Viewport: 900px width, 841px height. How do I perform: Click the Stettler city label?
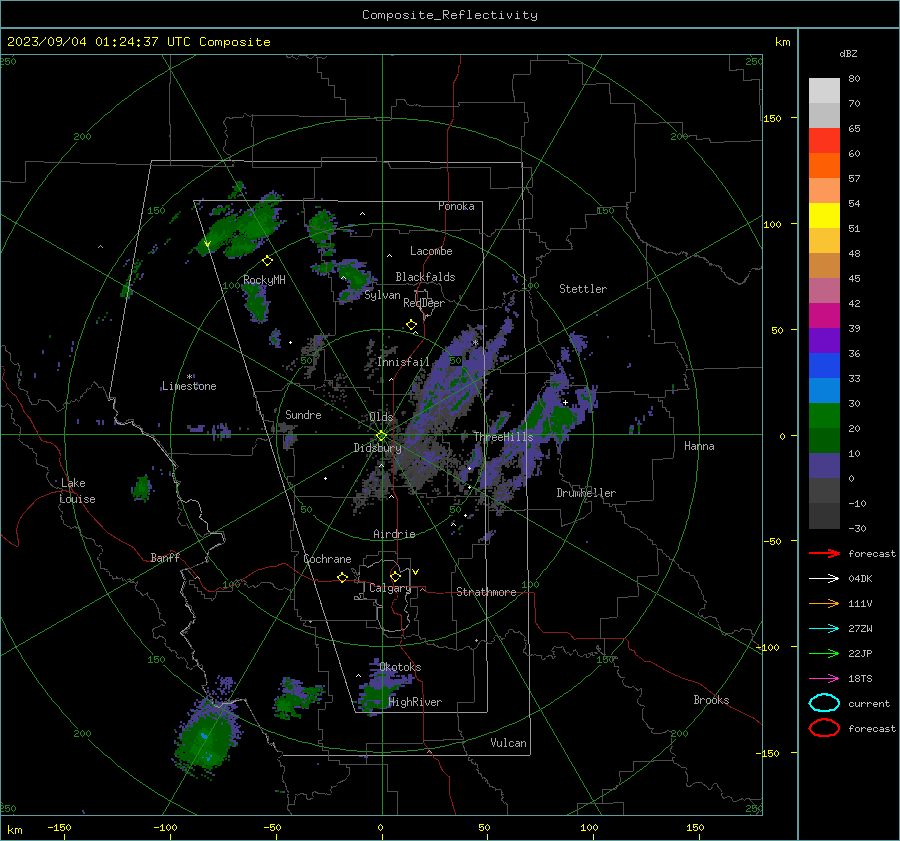(583, 289)
